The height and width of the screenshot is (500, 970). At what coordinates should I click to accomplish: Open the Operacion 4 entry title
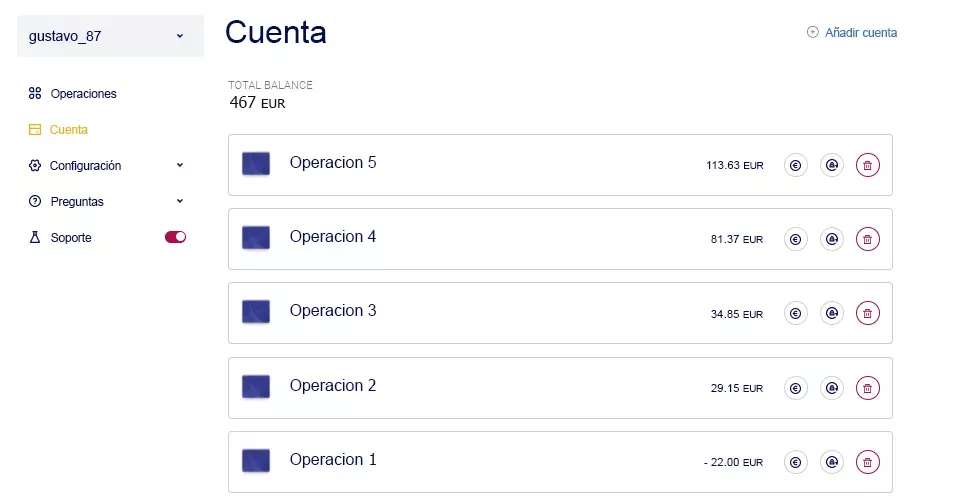click(x=333, y=237)
